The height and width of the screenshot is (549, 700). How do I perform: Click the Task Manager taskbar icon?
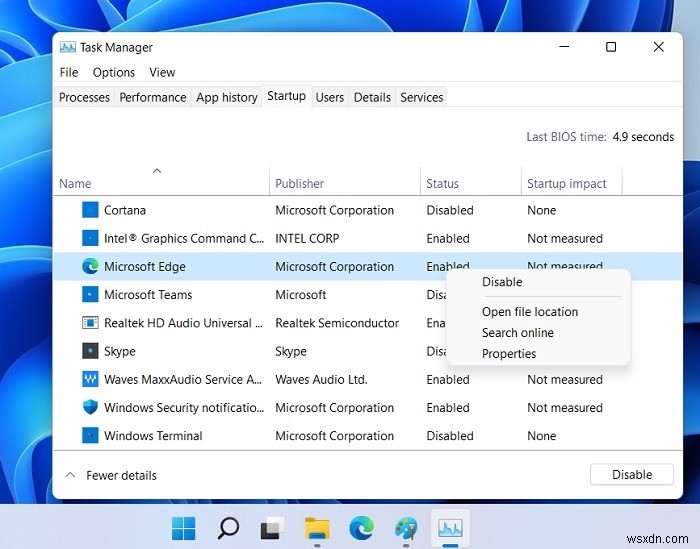450,528
